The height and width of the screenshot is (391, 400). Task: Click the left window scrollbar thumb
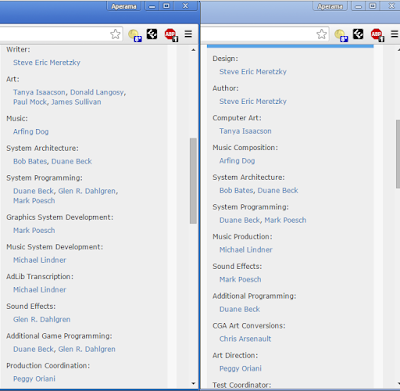click(x=193, y=181)
